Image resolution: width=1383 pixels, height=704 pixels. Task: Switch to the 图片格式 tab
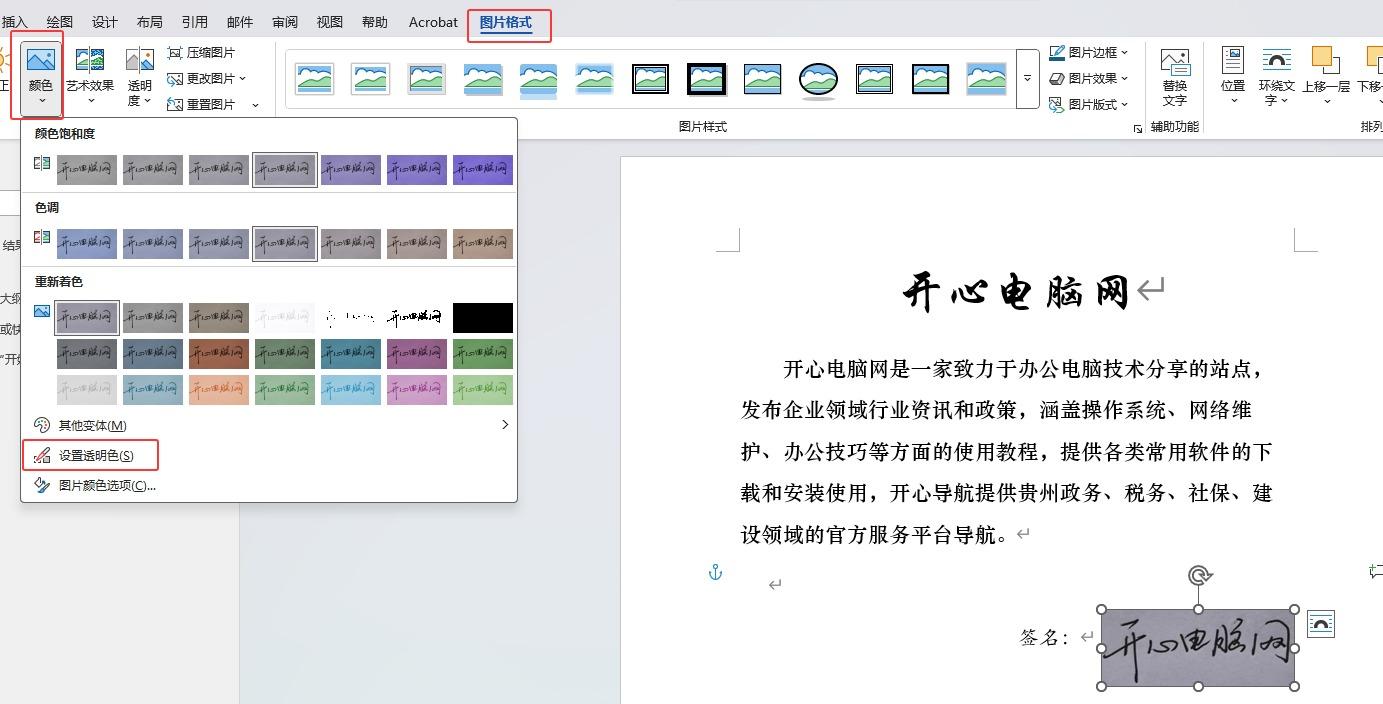(506, 22)
